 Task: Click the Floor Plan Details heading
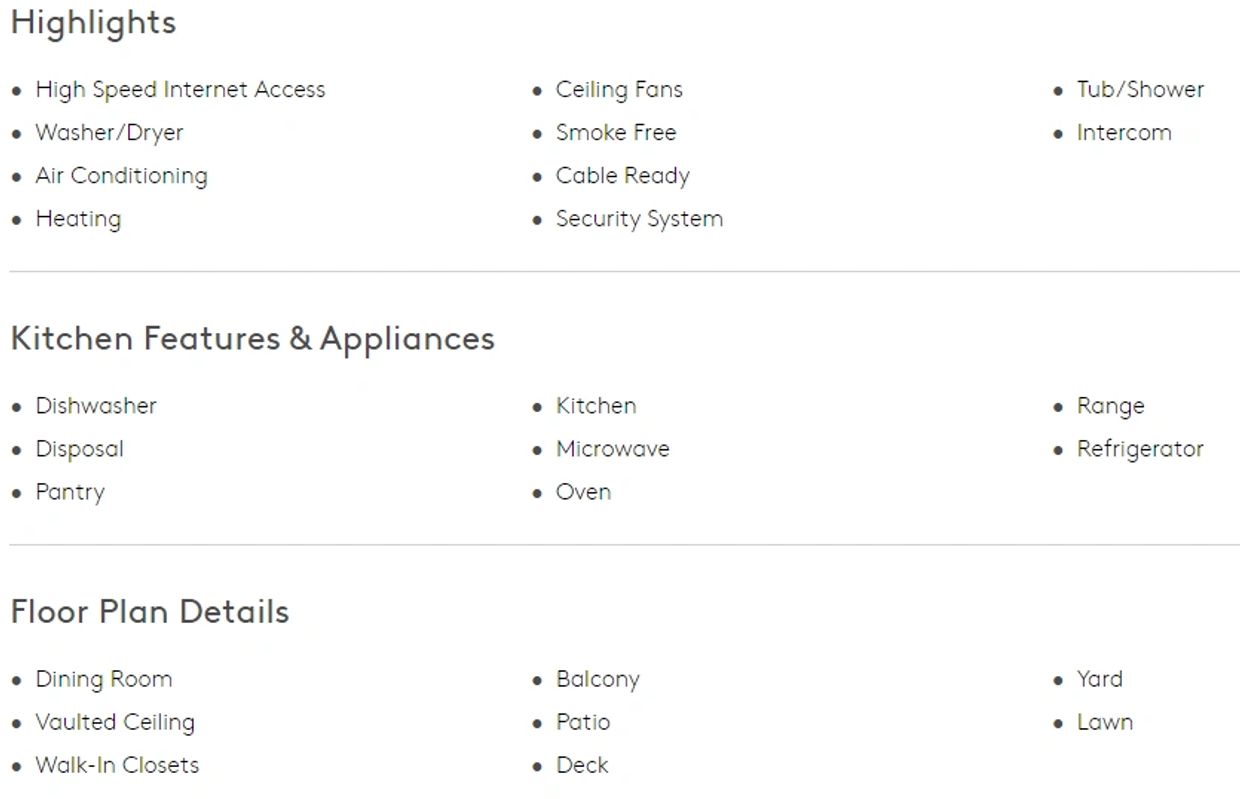150,611
